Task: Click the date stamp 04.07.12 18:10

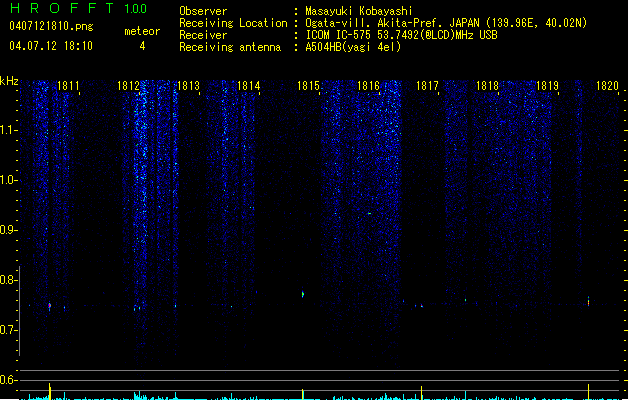Action: click(51, 46)
